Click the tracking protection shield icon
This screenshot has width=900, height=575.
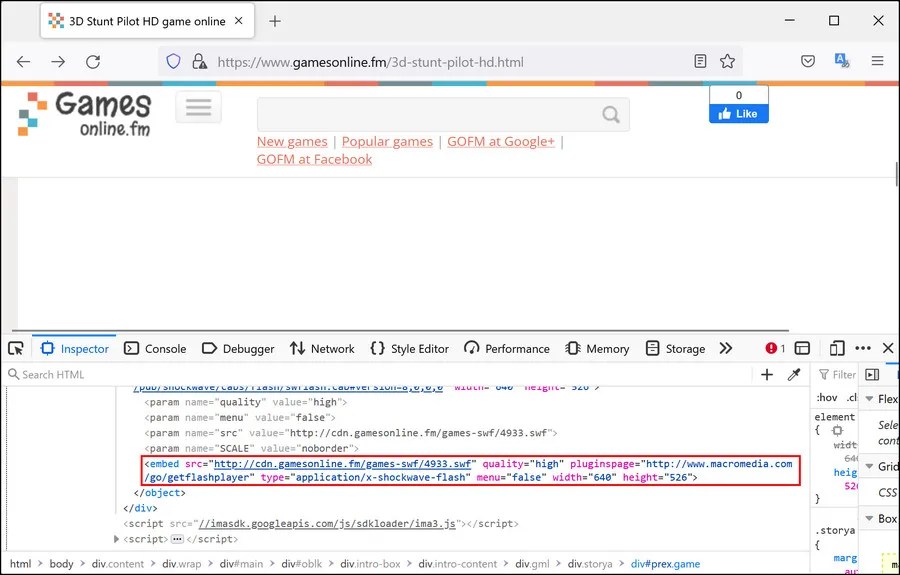click(x=173, y=61)
